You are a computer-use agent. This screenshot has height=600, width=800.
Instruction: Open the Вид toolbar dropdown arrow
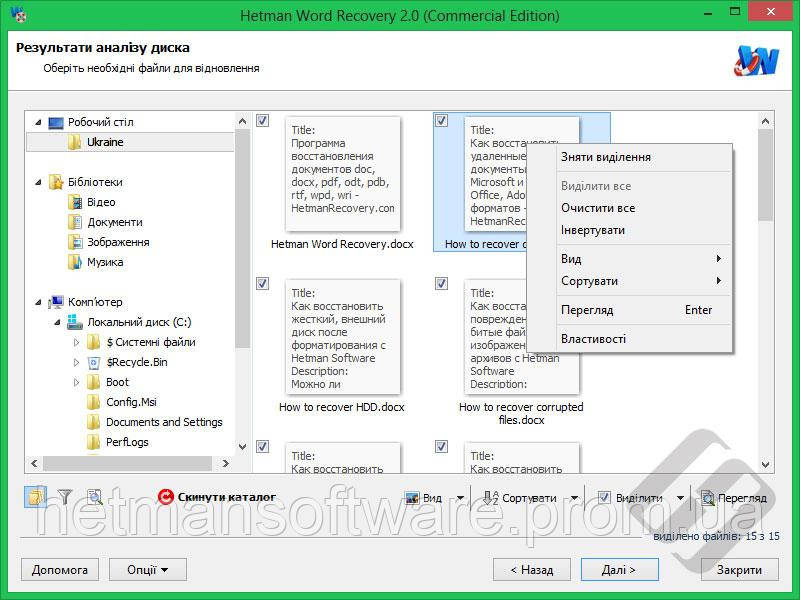[460, 498]
